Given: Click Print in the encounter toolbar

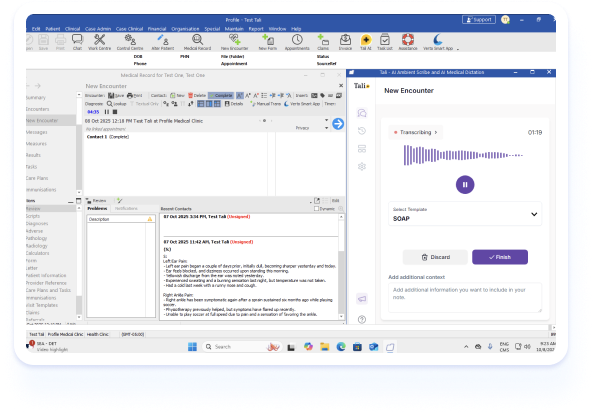Looking at the screenshot, I should pos(135,96).
